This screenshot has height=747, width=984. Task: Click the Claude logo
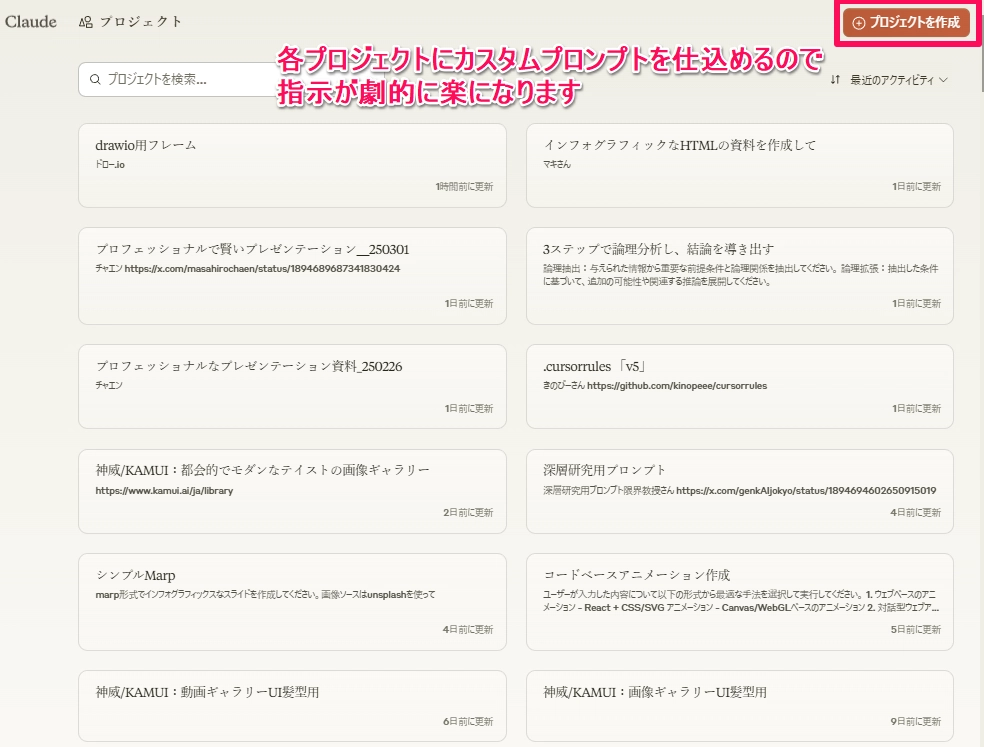(31, 21)
